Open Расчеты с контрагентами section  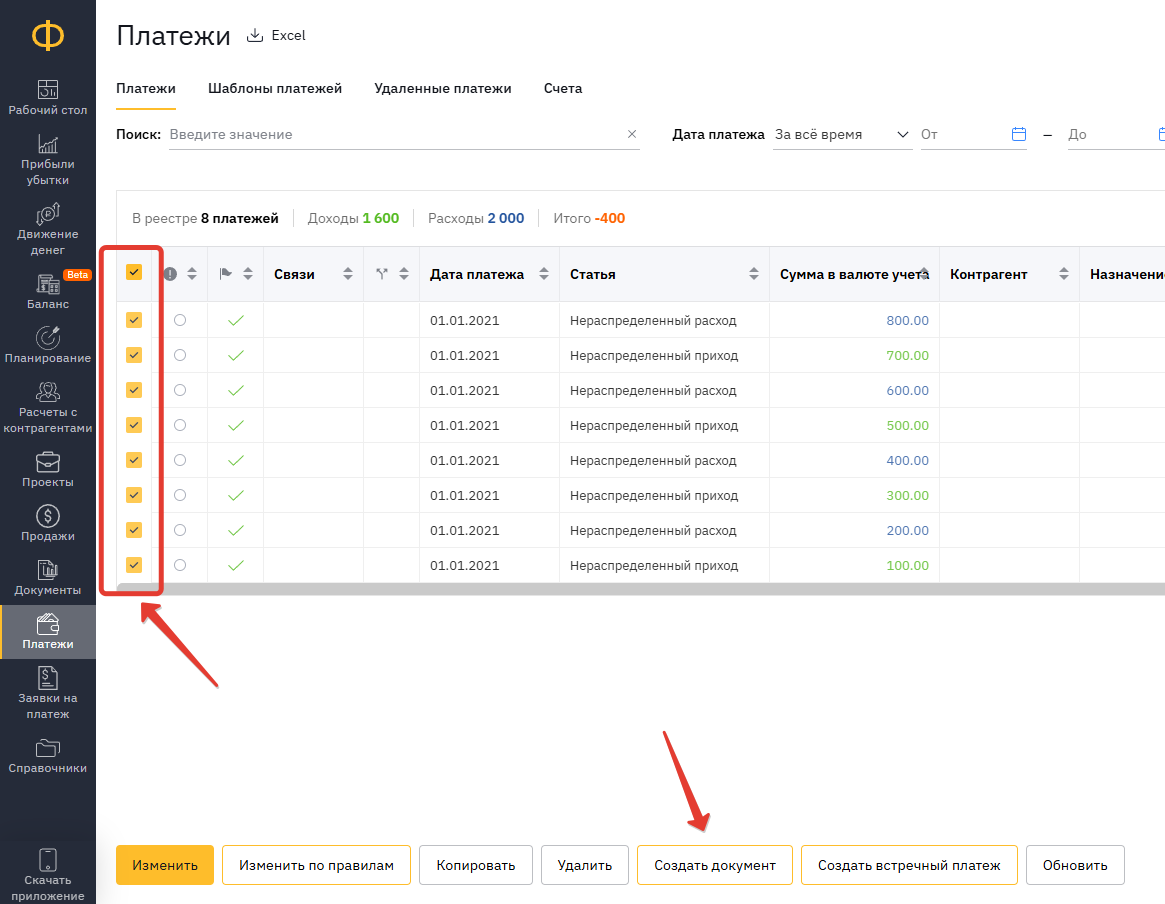tap(48, 408)
